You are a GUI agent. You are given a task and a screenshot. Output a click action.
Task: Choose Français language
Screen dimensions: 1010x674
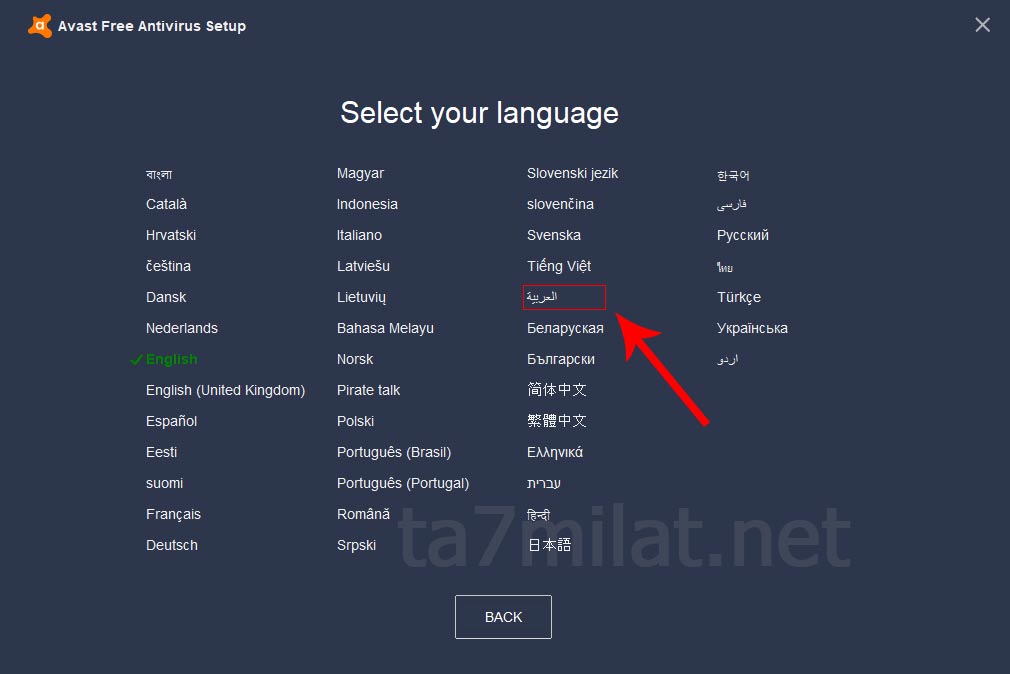(173, 514)
